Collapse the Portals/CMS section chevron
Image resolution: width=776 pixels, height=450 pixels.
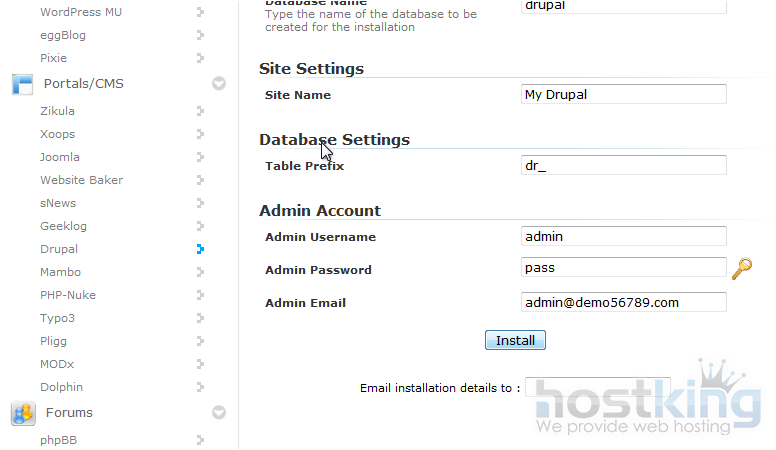click(219, 84)
